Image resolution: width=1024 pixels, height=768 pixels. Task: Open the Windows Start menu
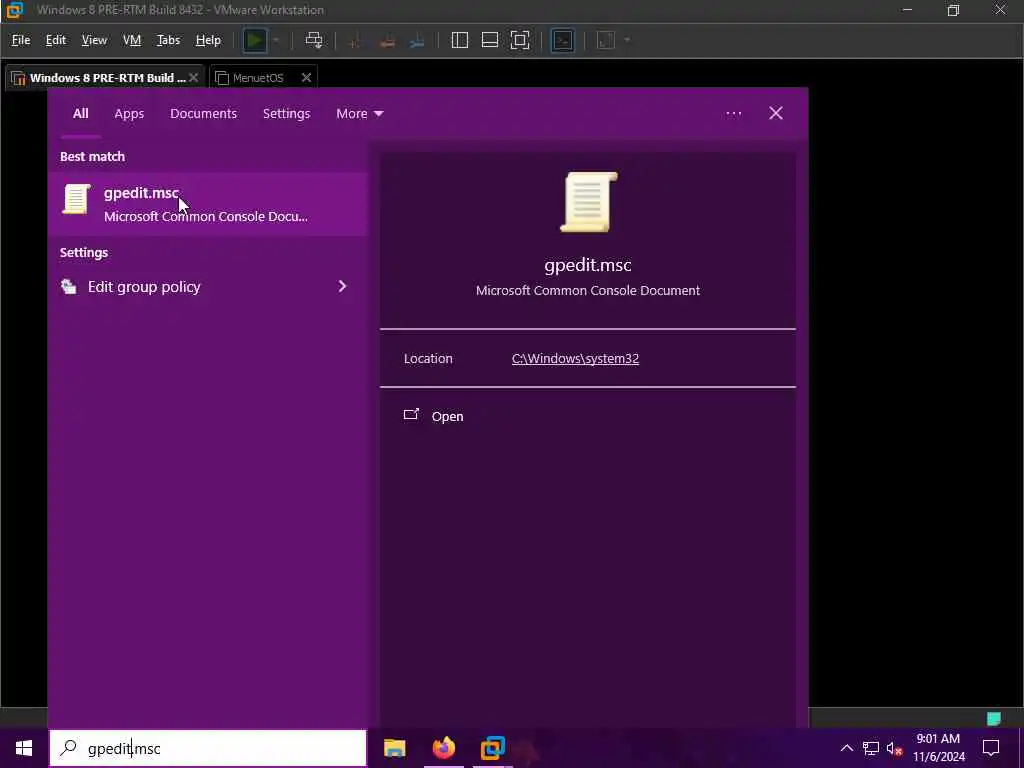[24, 748]
